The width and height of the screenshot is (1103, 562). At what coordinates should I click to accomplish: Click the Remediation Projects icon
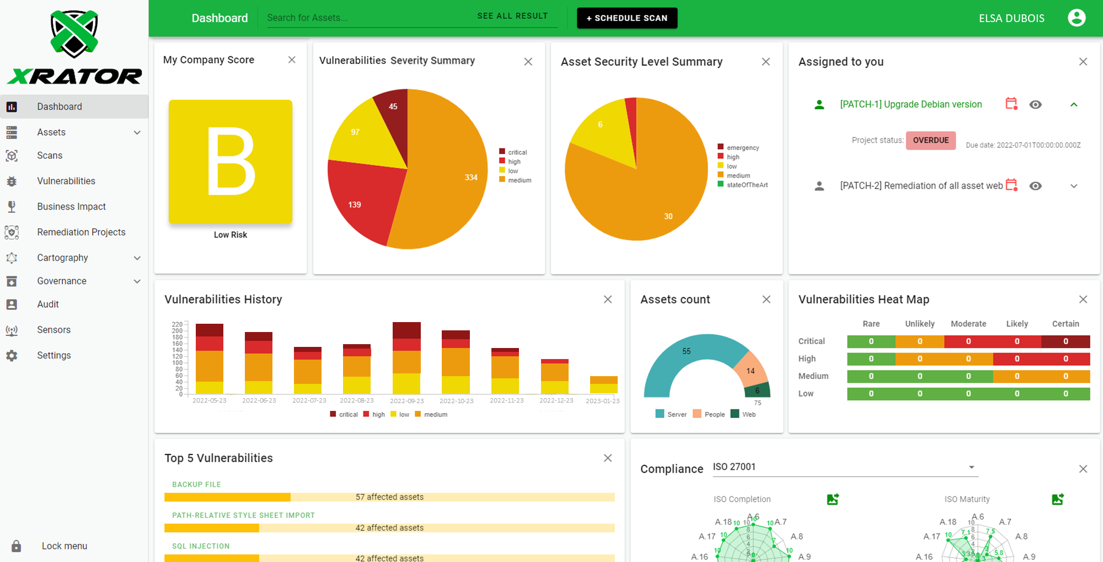pos(11,232)
